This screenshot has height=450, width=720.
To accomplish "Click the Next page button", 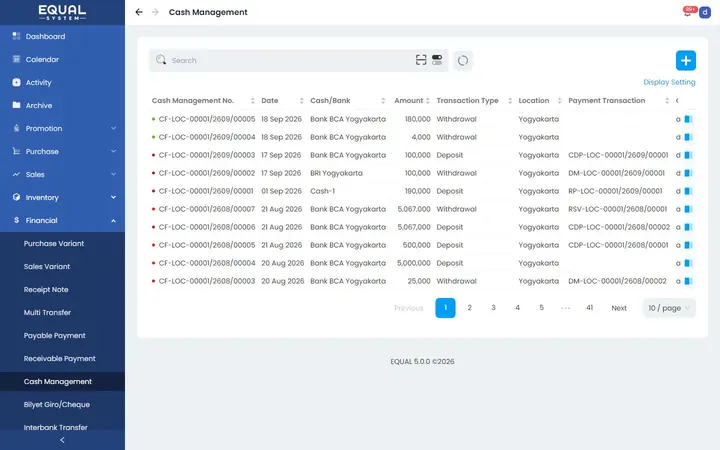I will point(619,308).
